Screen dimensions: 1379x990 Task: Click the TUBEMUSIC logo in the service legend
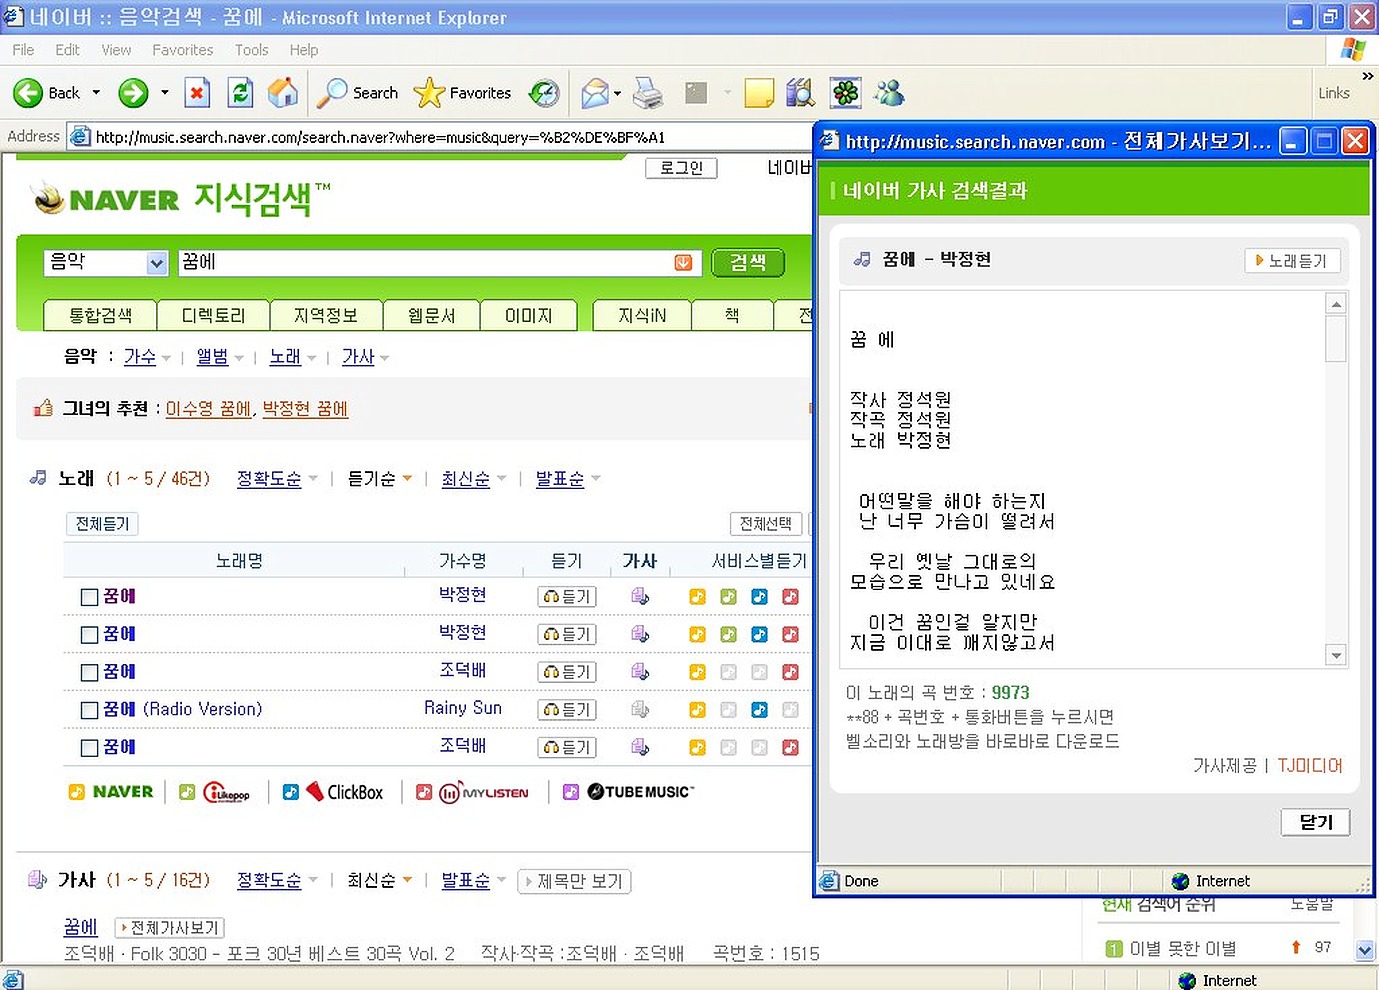pyautogui.click(x=640, y=792)
